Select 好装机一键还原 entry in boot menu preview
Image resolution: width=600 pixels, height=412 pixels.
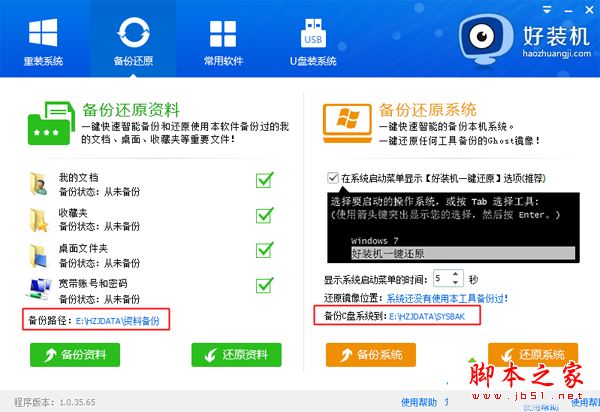[463, 253]
